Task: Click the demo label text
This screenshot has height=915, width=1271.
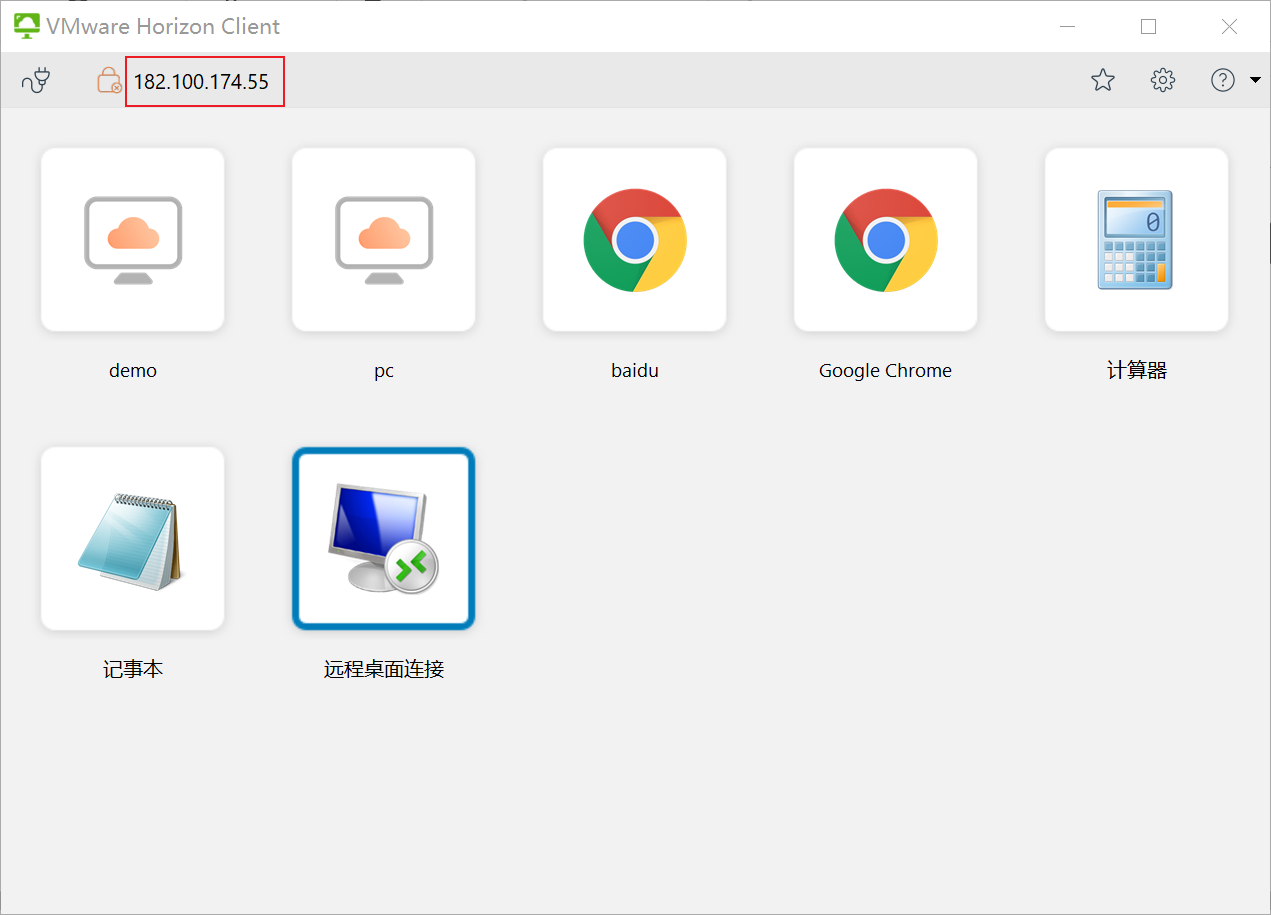Action: (x=133, y=371)
